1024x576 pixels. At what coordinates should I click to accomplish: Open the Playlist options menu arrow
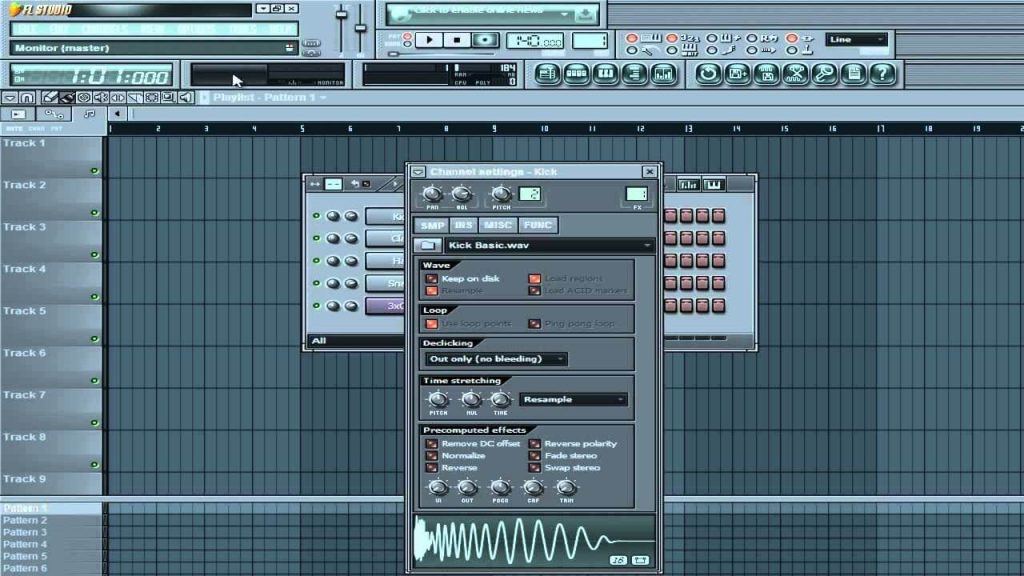pos(10,97)
